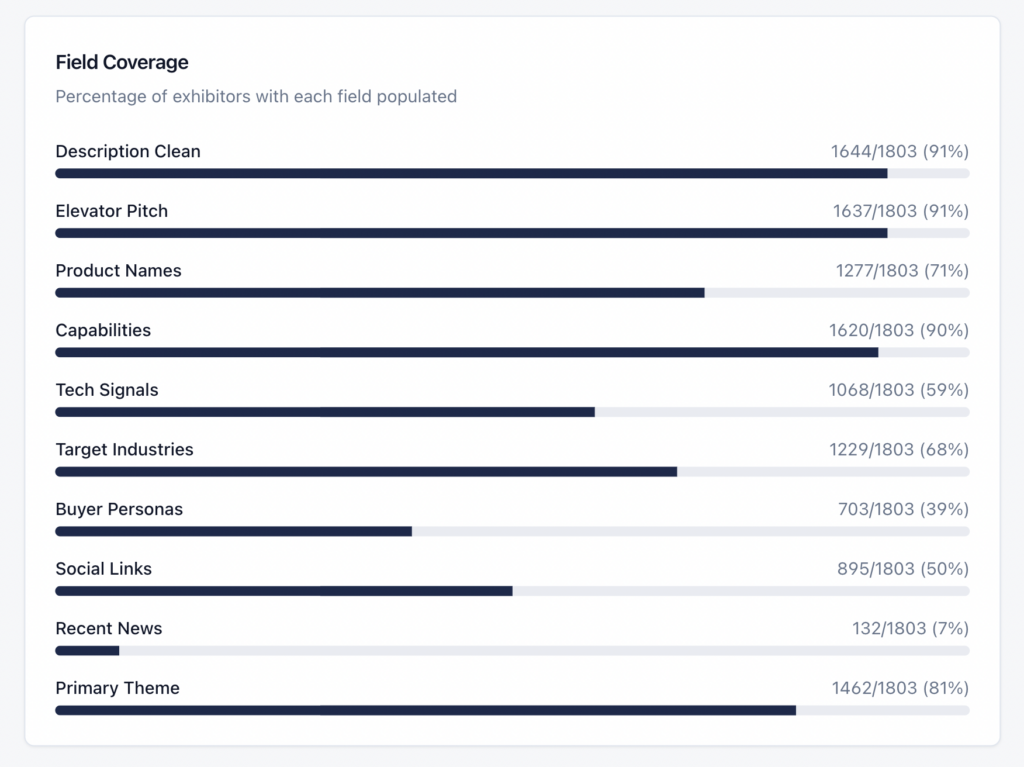Click the Target Industries label
The height and width of the screenshot is (767, 1024).
(124, 450)
